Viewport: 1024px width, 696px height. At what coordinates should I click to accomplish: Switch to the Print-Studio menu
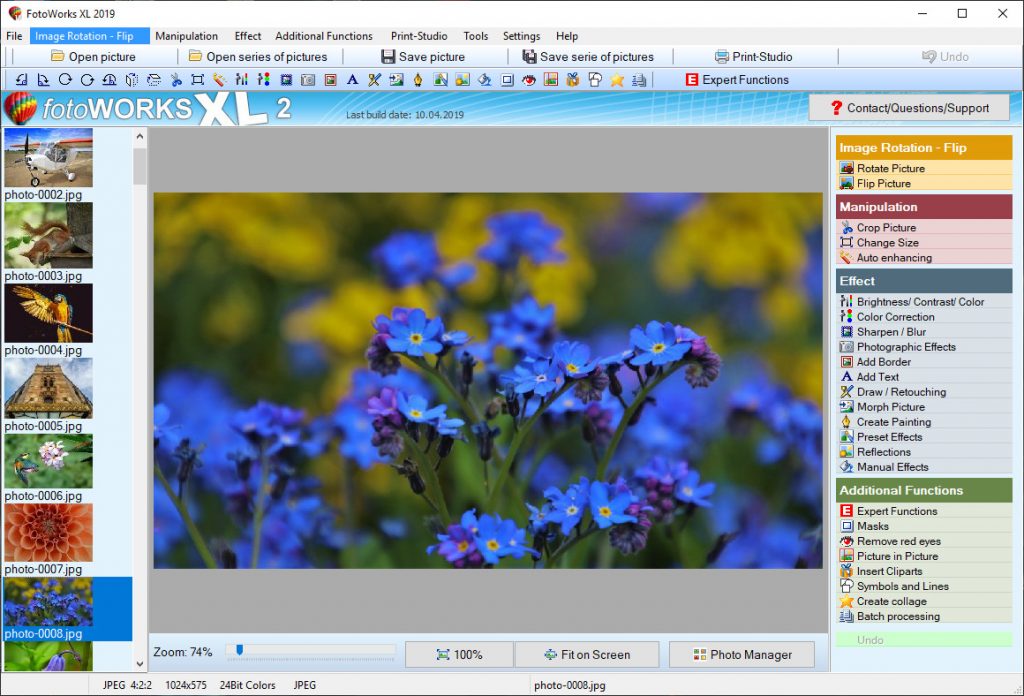click(x=418, y=35)
